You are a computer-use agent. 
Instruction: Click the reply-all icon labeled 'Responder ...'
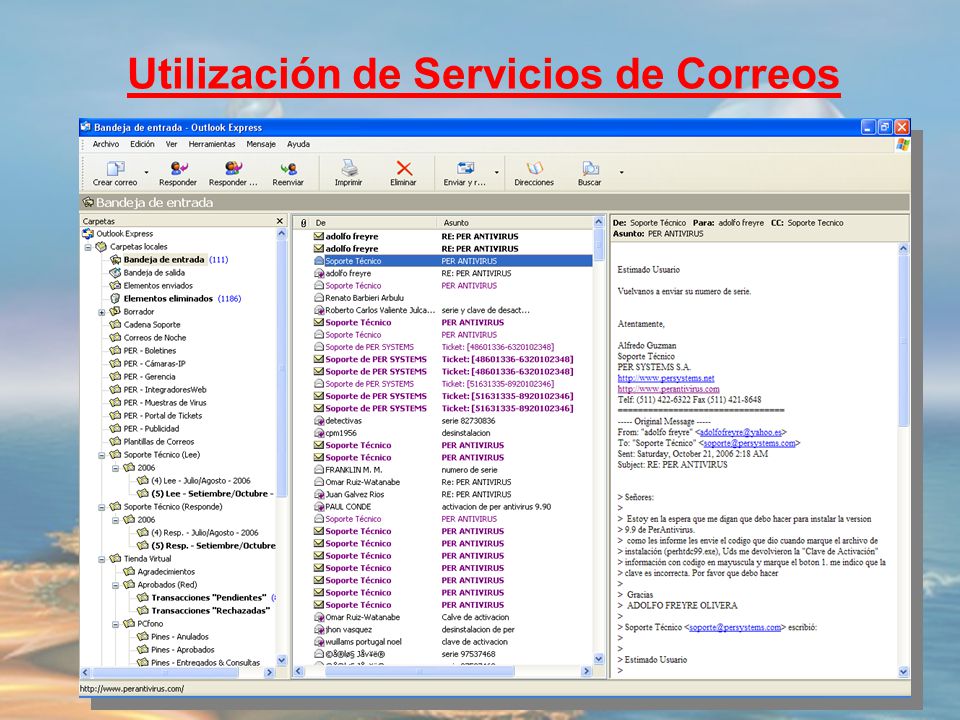pos(233,168)
